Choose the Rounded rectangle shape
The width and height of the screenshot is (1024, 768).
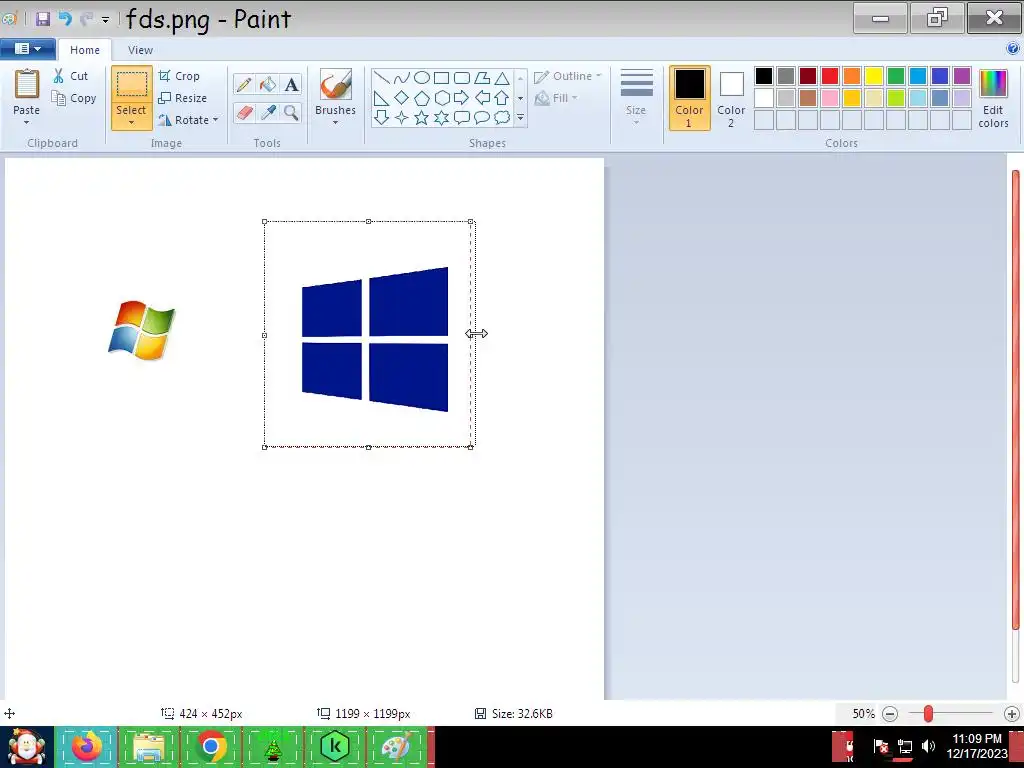click(462, 78)
